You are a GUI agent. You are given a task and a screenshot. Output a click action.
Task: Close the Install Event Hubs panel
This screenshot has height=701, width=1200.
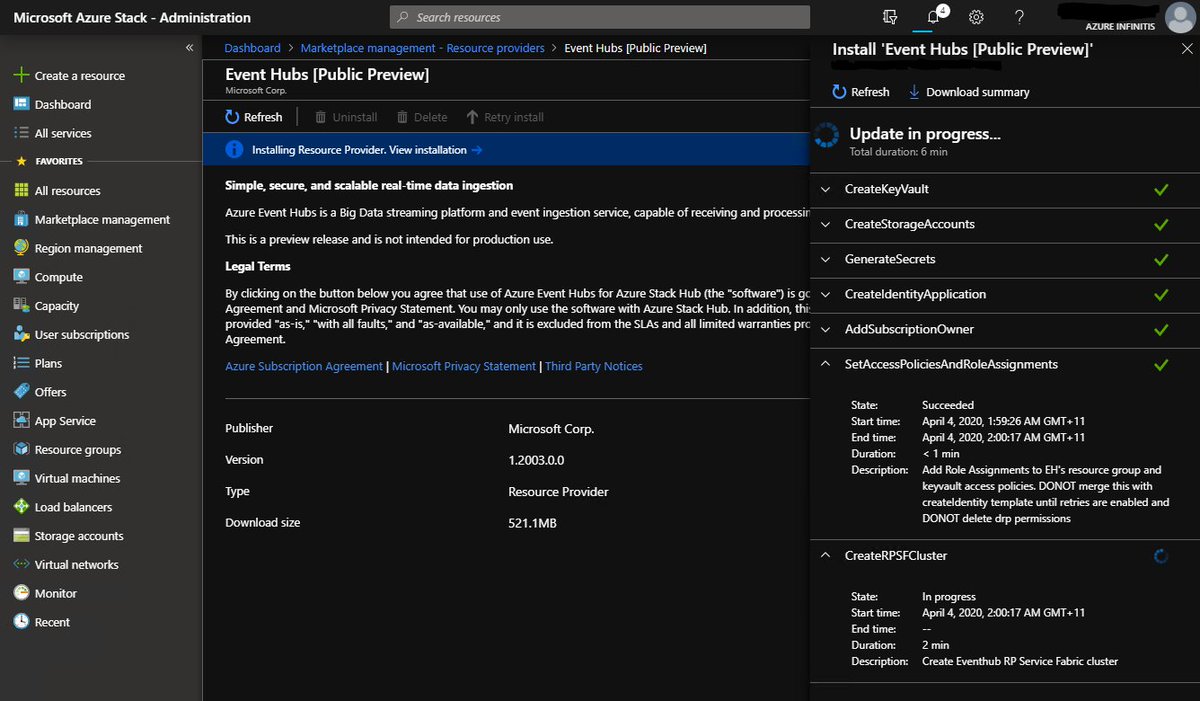(x=1187, y=49)
